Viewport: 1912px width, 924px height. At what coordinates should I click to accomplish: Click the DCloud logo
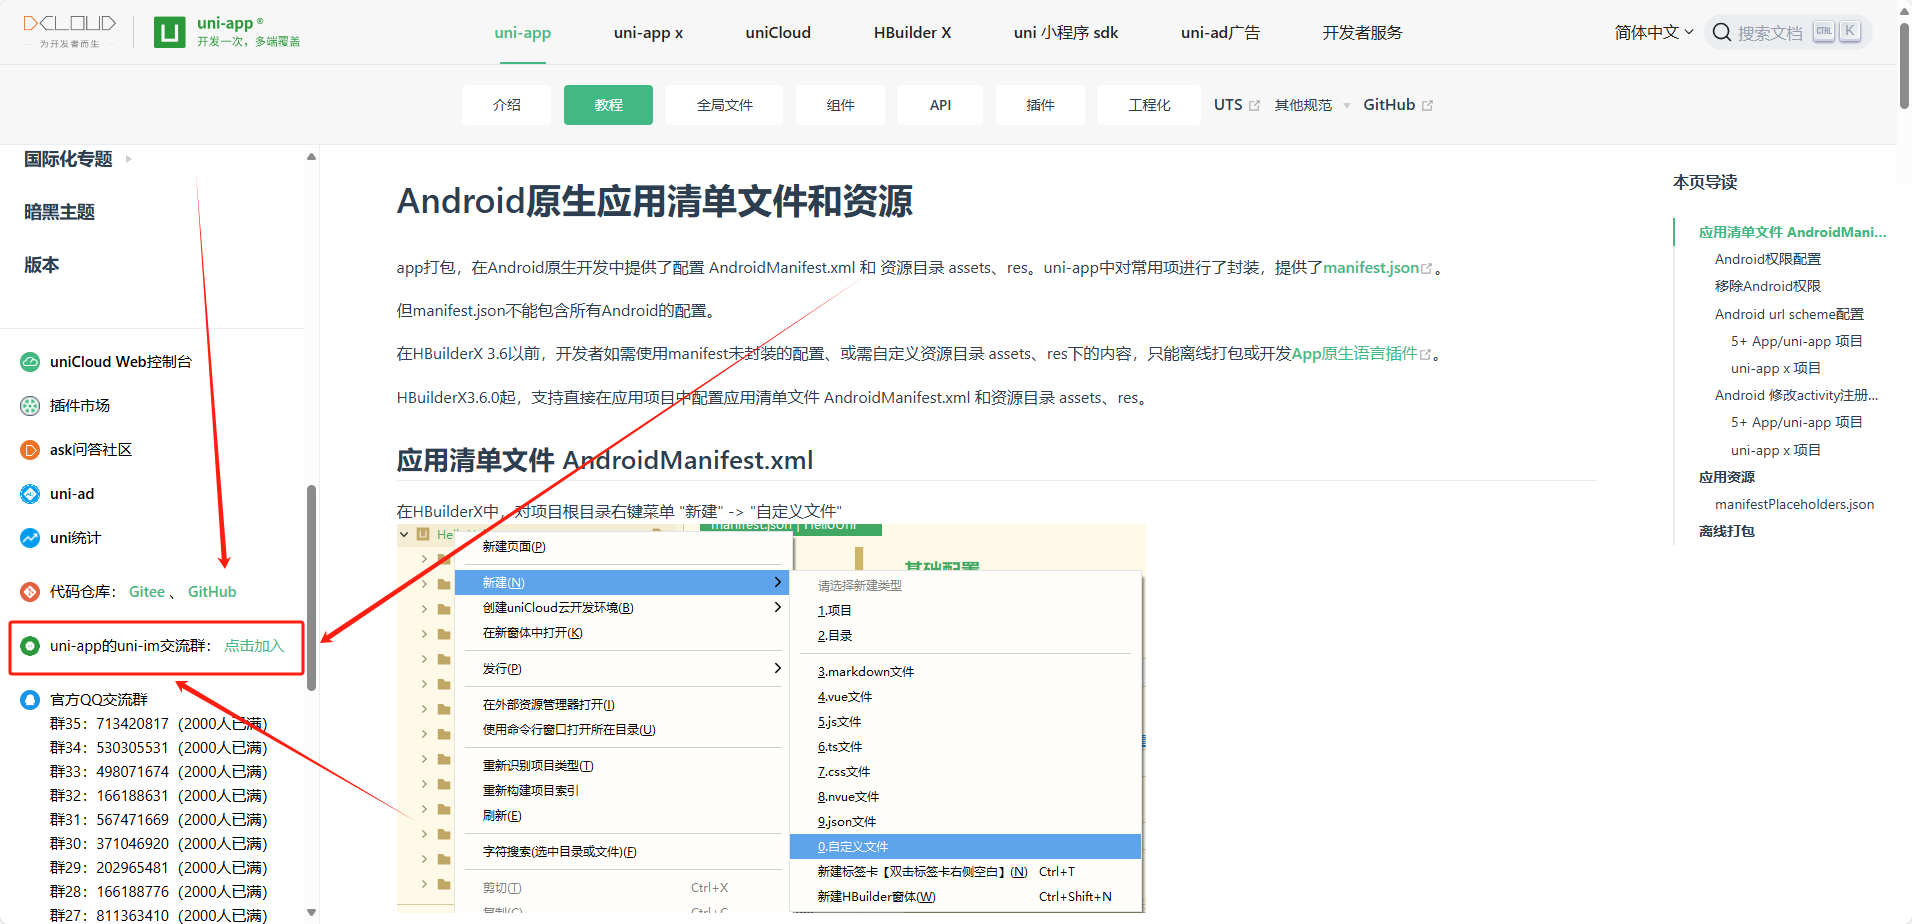click(70, 31)
